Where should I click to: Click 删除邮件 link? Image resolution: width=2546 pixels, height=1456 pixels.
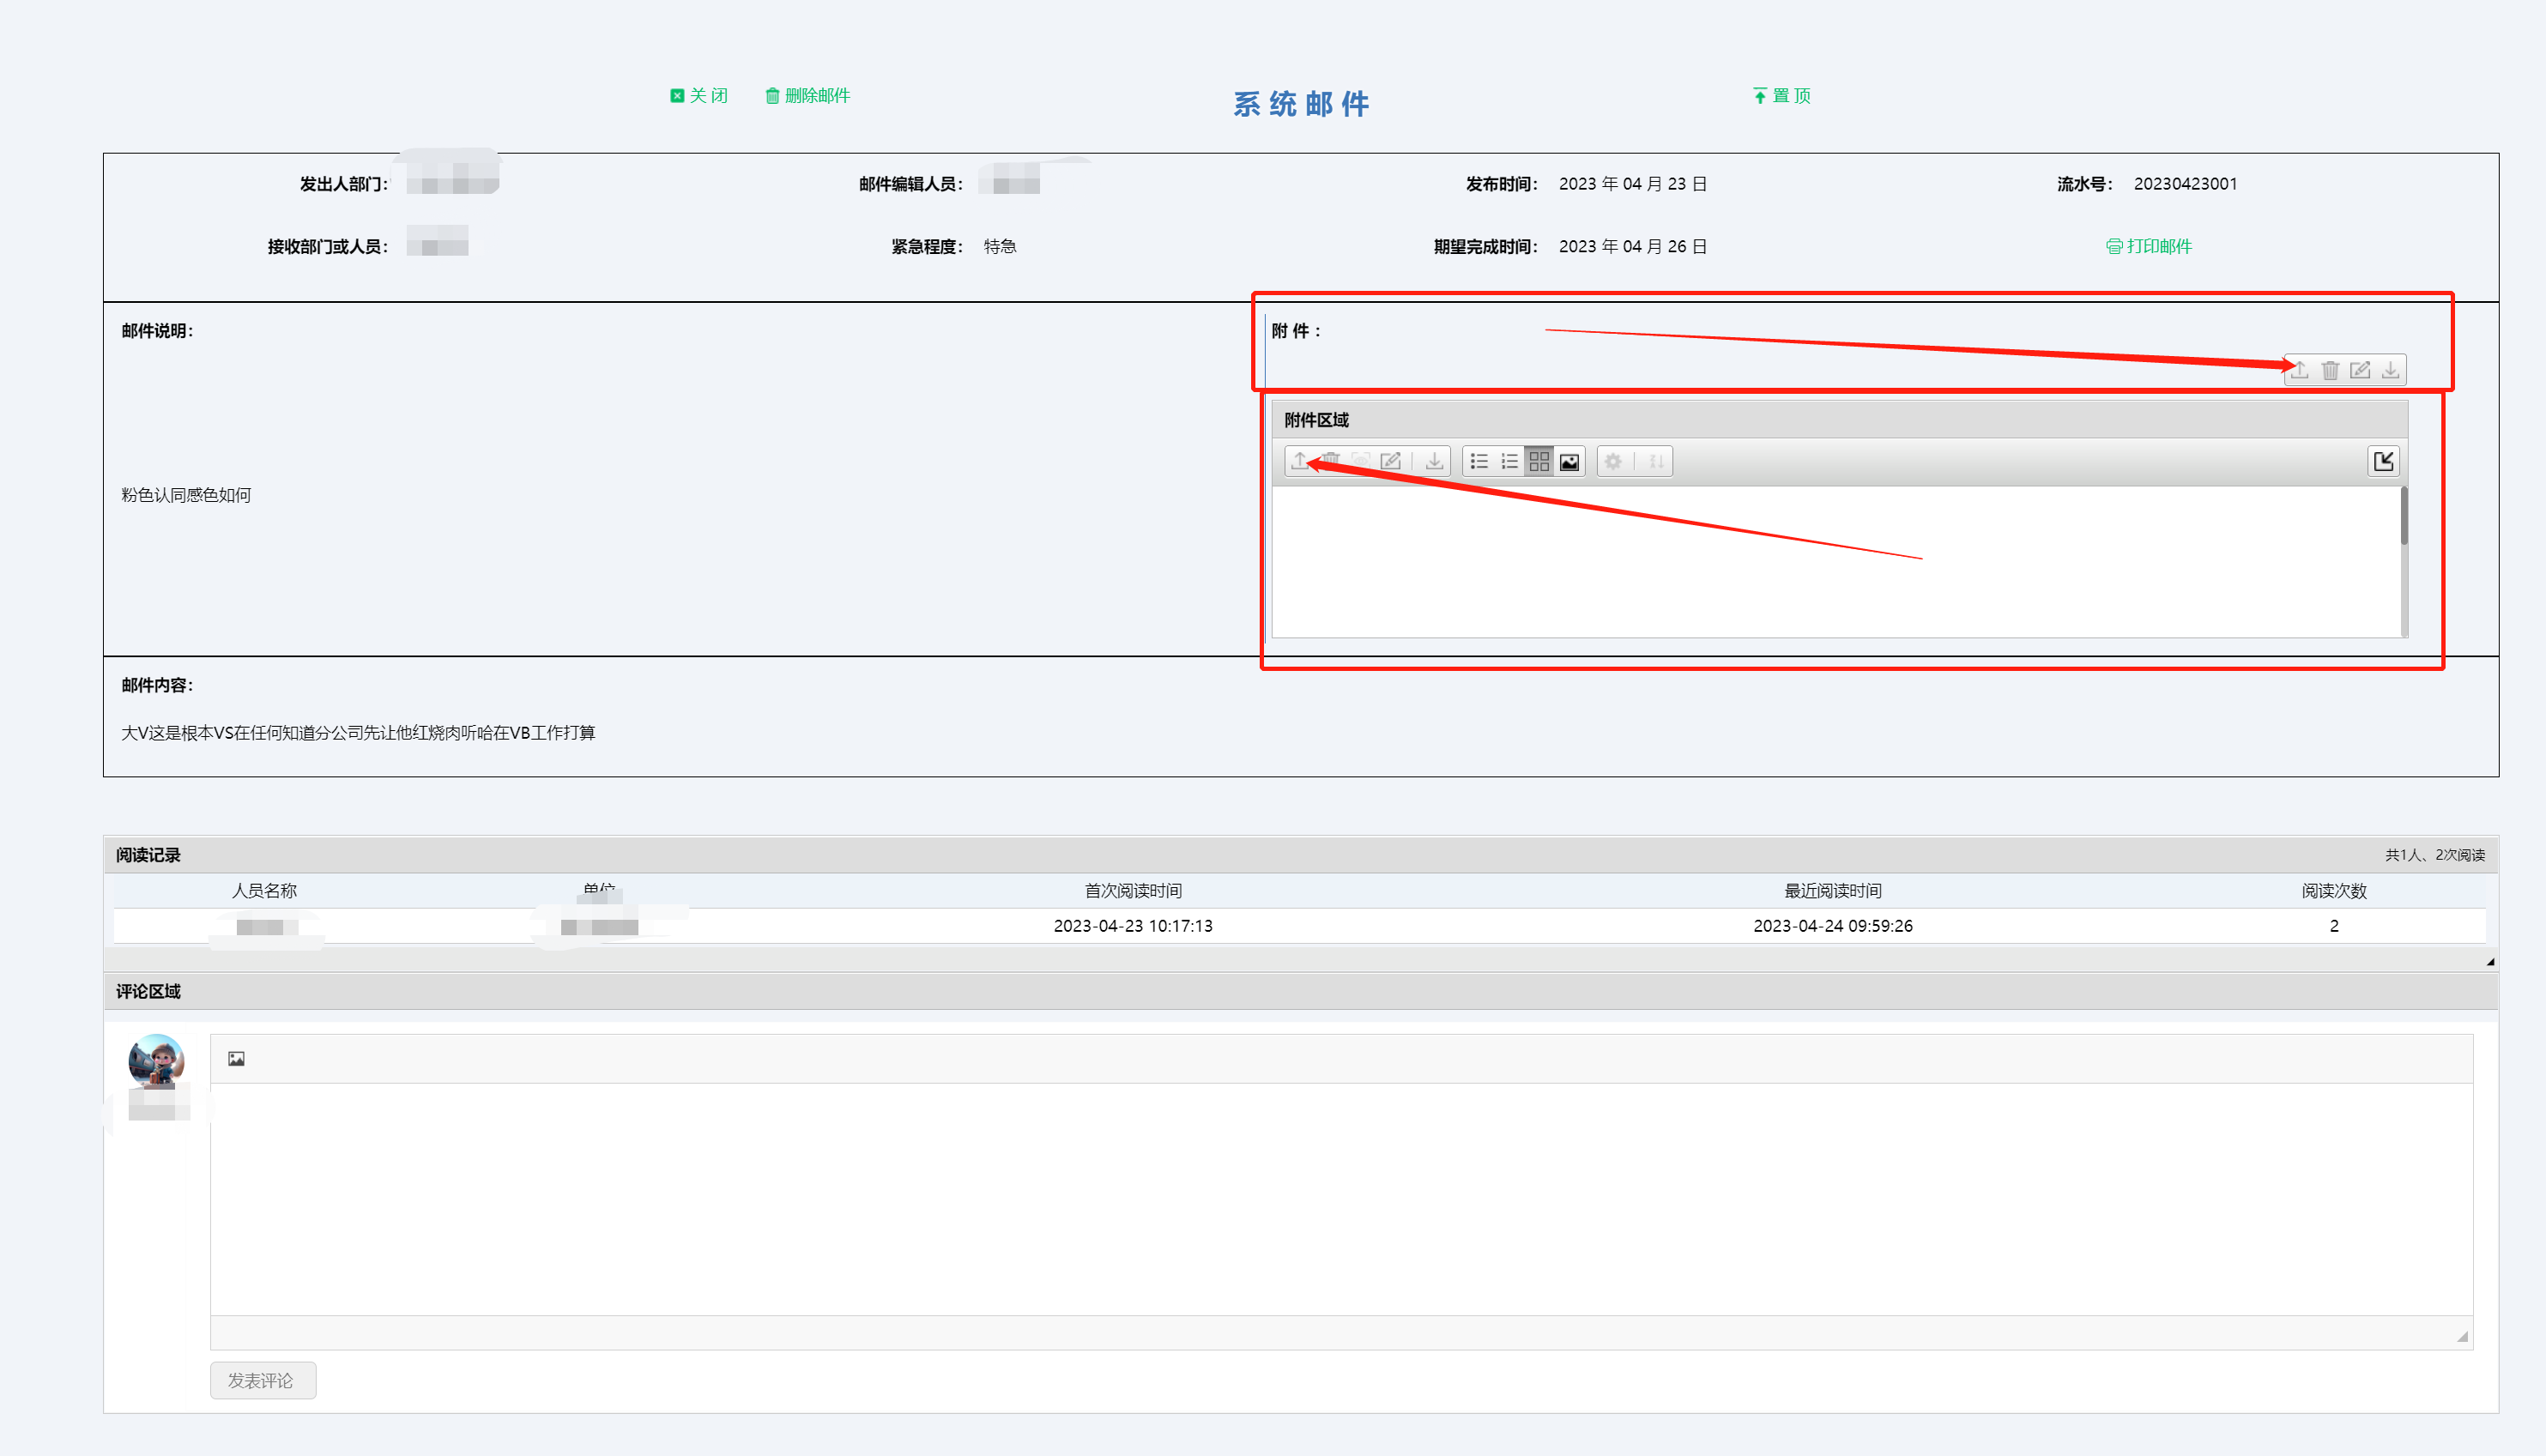pyautogui.click(x=808, y=96)
